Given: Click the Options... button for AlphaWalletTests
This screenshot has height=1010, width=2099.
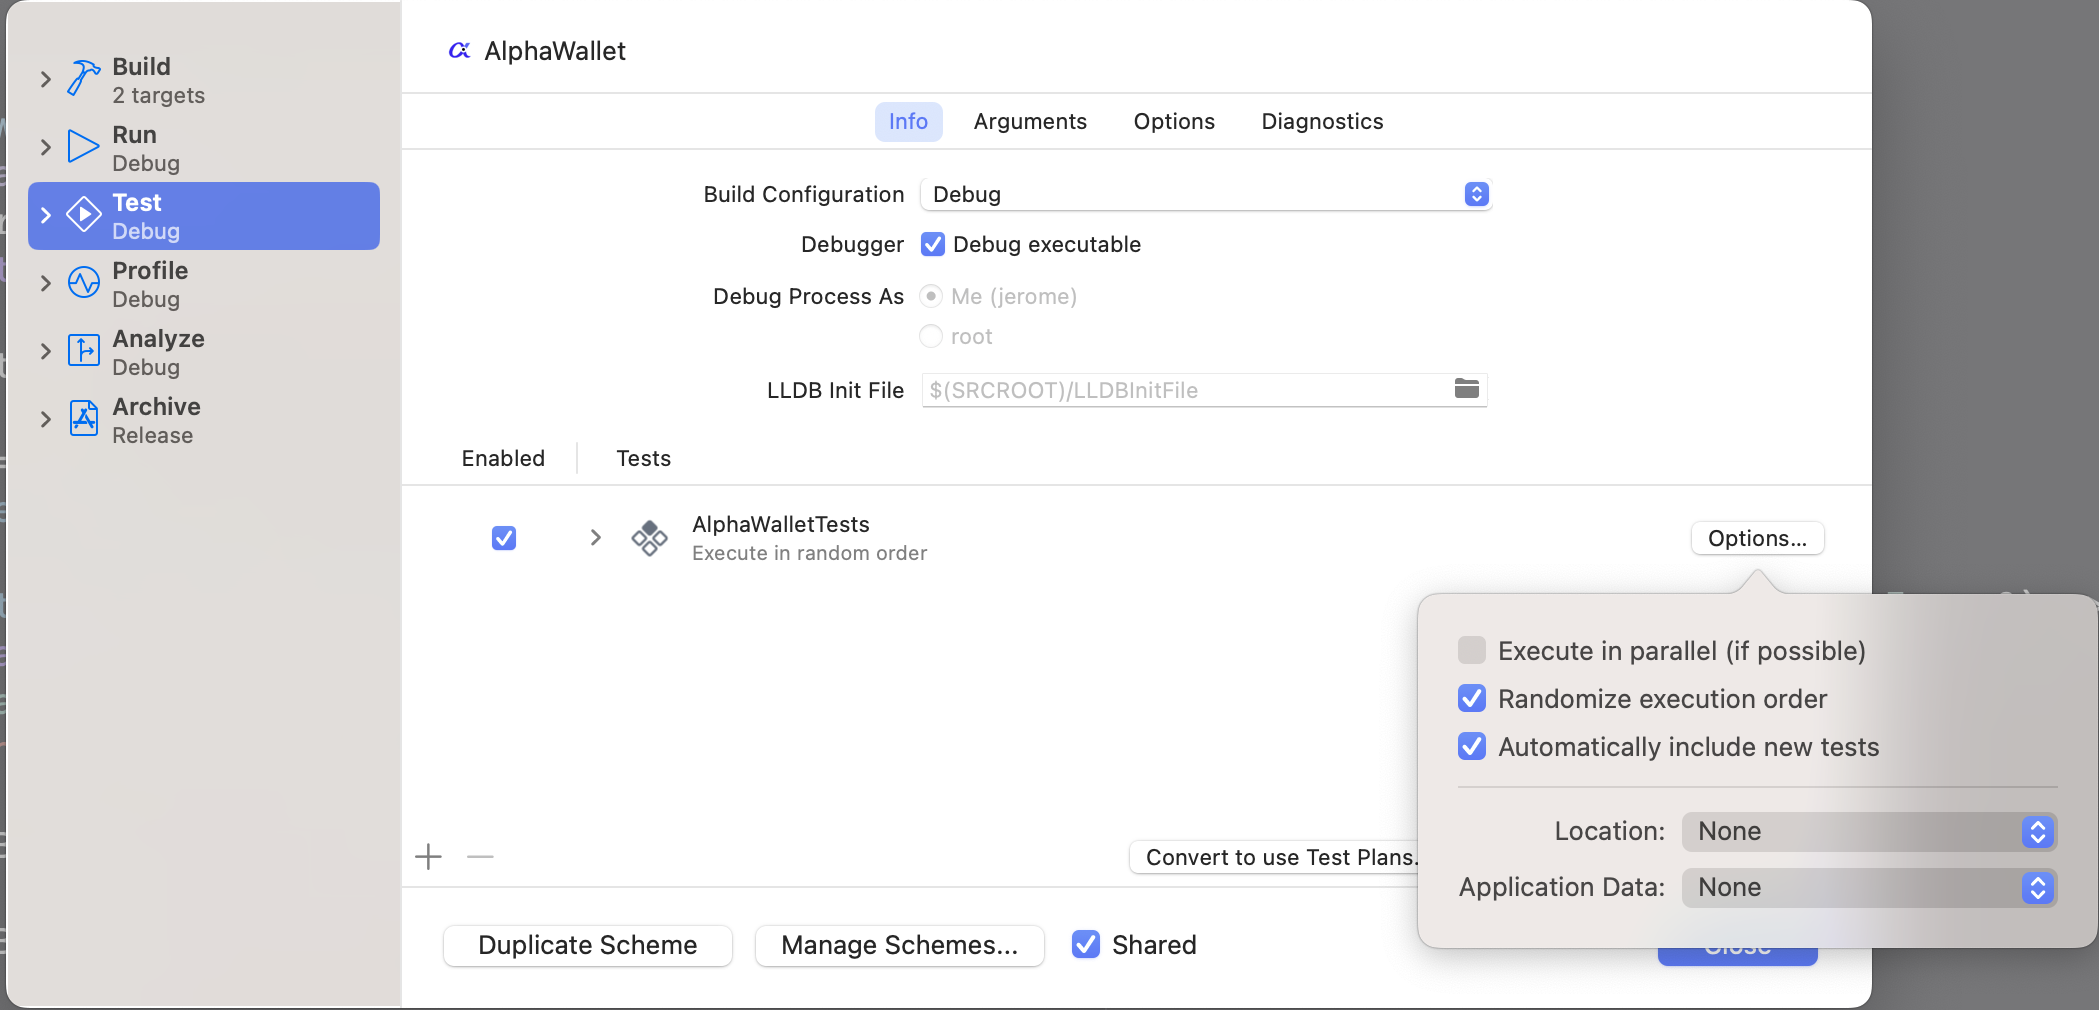Looking at the screenshot, I should [x=1757, y=538].
